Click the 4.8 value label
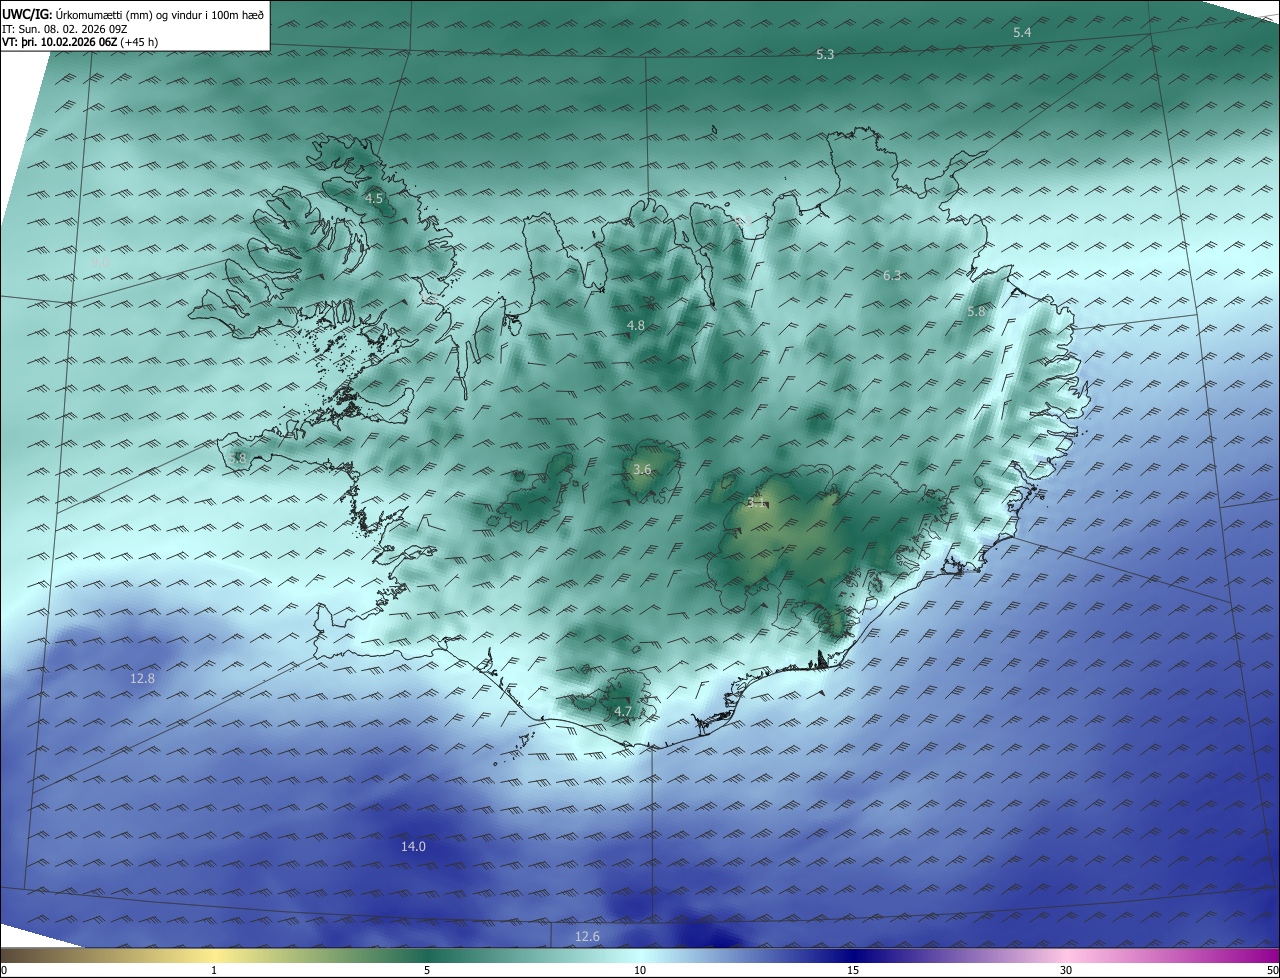 pos(636,325)
